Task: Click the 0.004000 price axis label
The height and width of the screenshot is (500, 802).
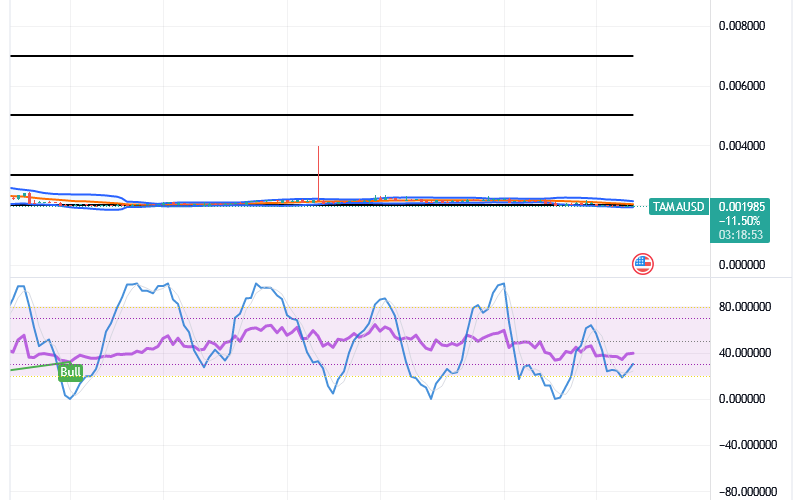Action: 742,146
